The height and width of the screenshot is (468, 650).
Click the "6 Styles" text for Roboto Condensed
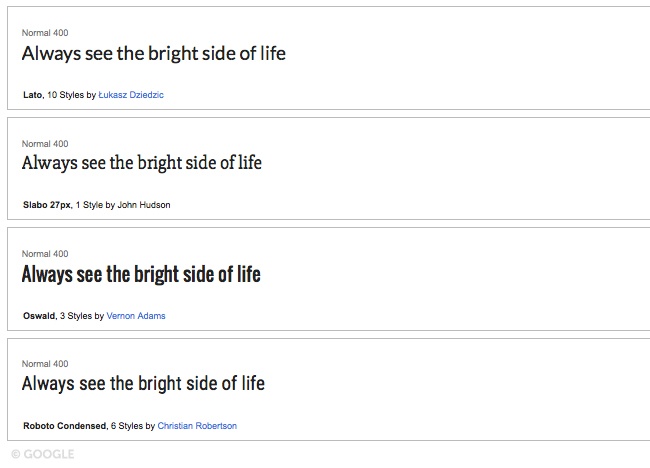click(126, 426)
